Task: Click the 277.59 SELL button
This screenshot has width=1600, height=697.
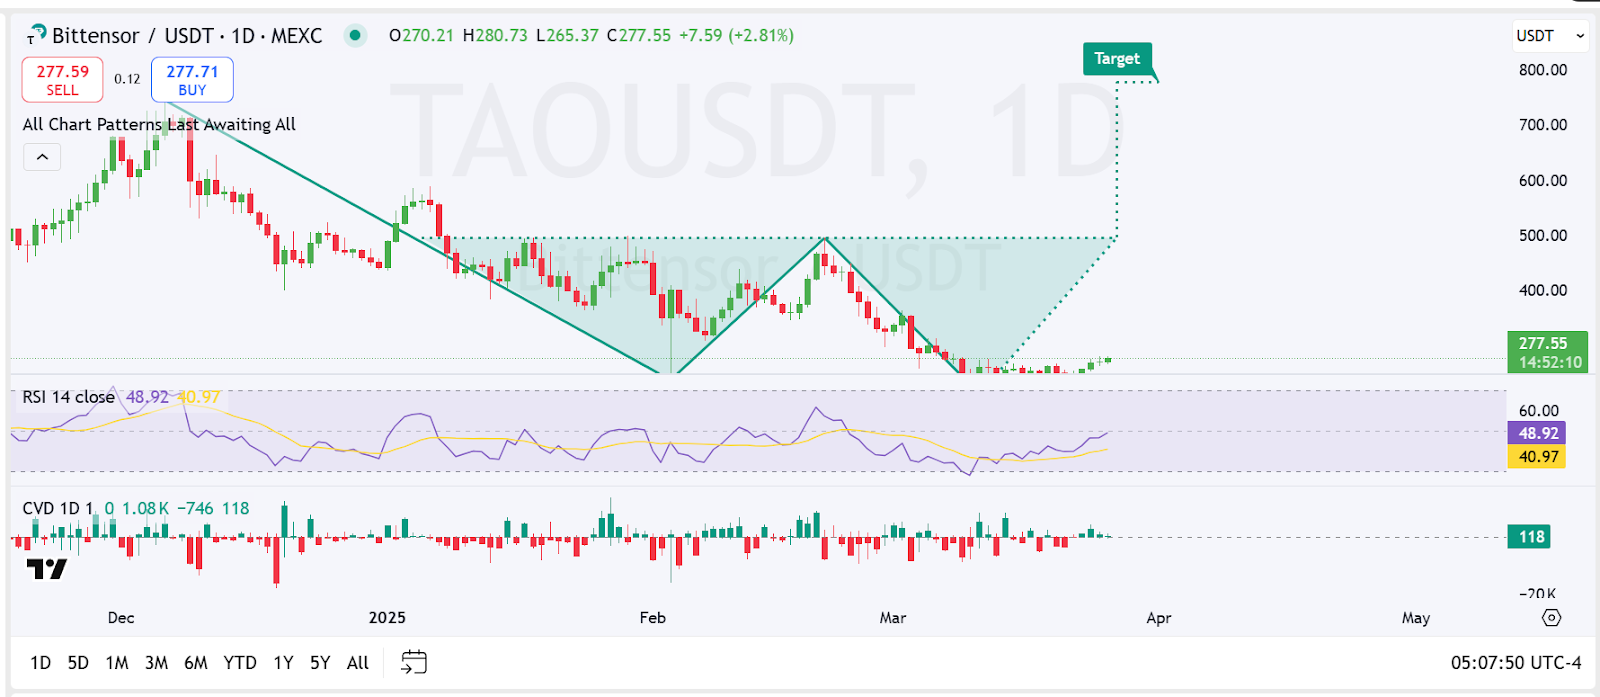Action: click(x=62, y=80)
